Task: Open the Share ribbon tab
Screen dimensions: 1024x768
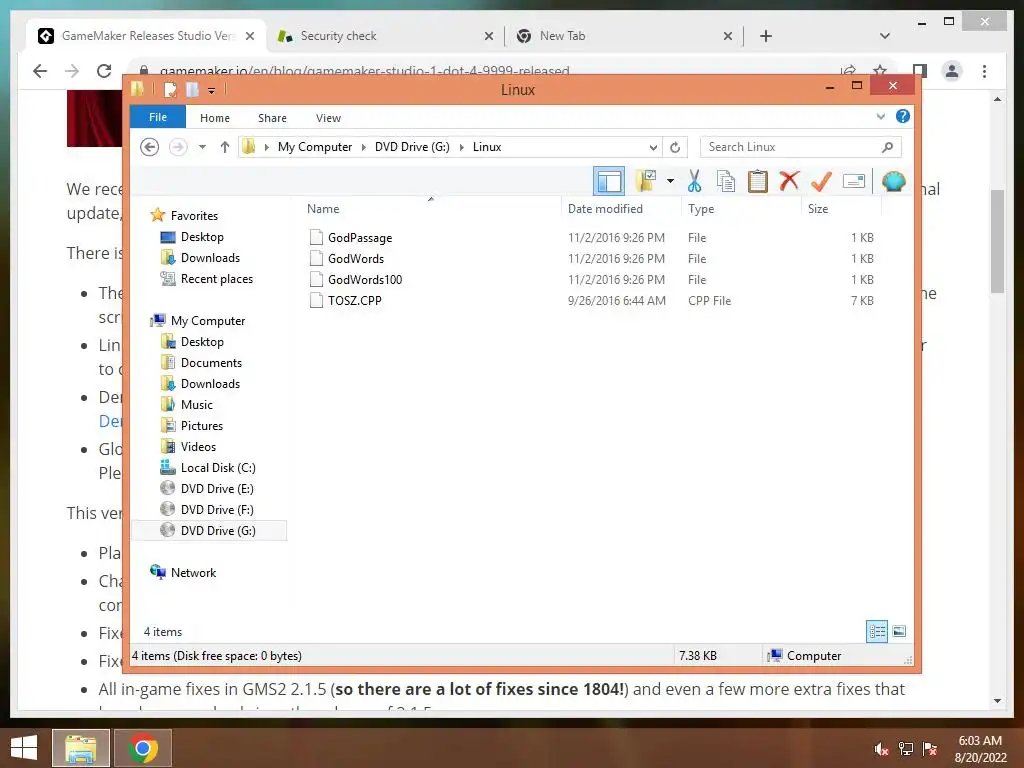Action: [272, 118]
